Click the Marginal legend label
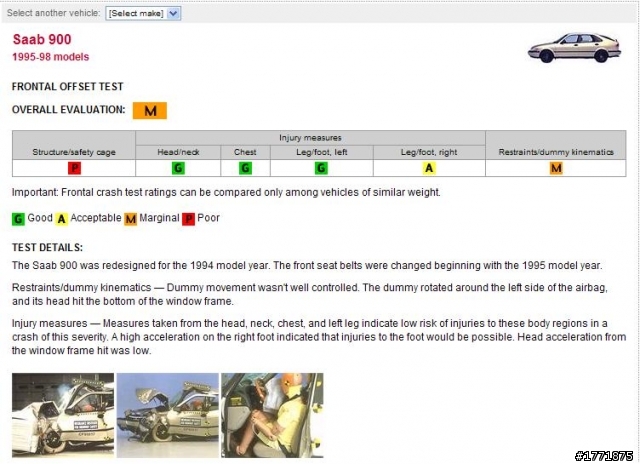 [159, 218]
